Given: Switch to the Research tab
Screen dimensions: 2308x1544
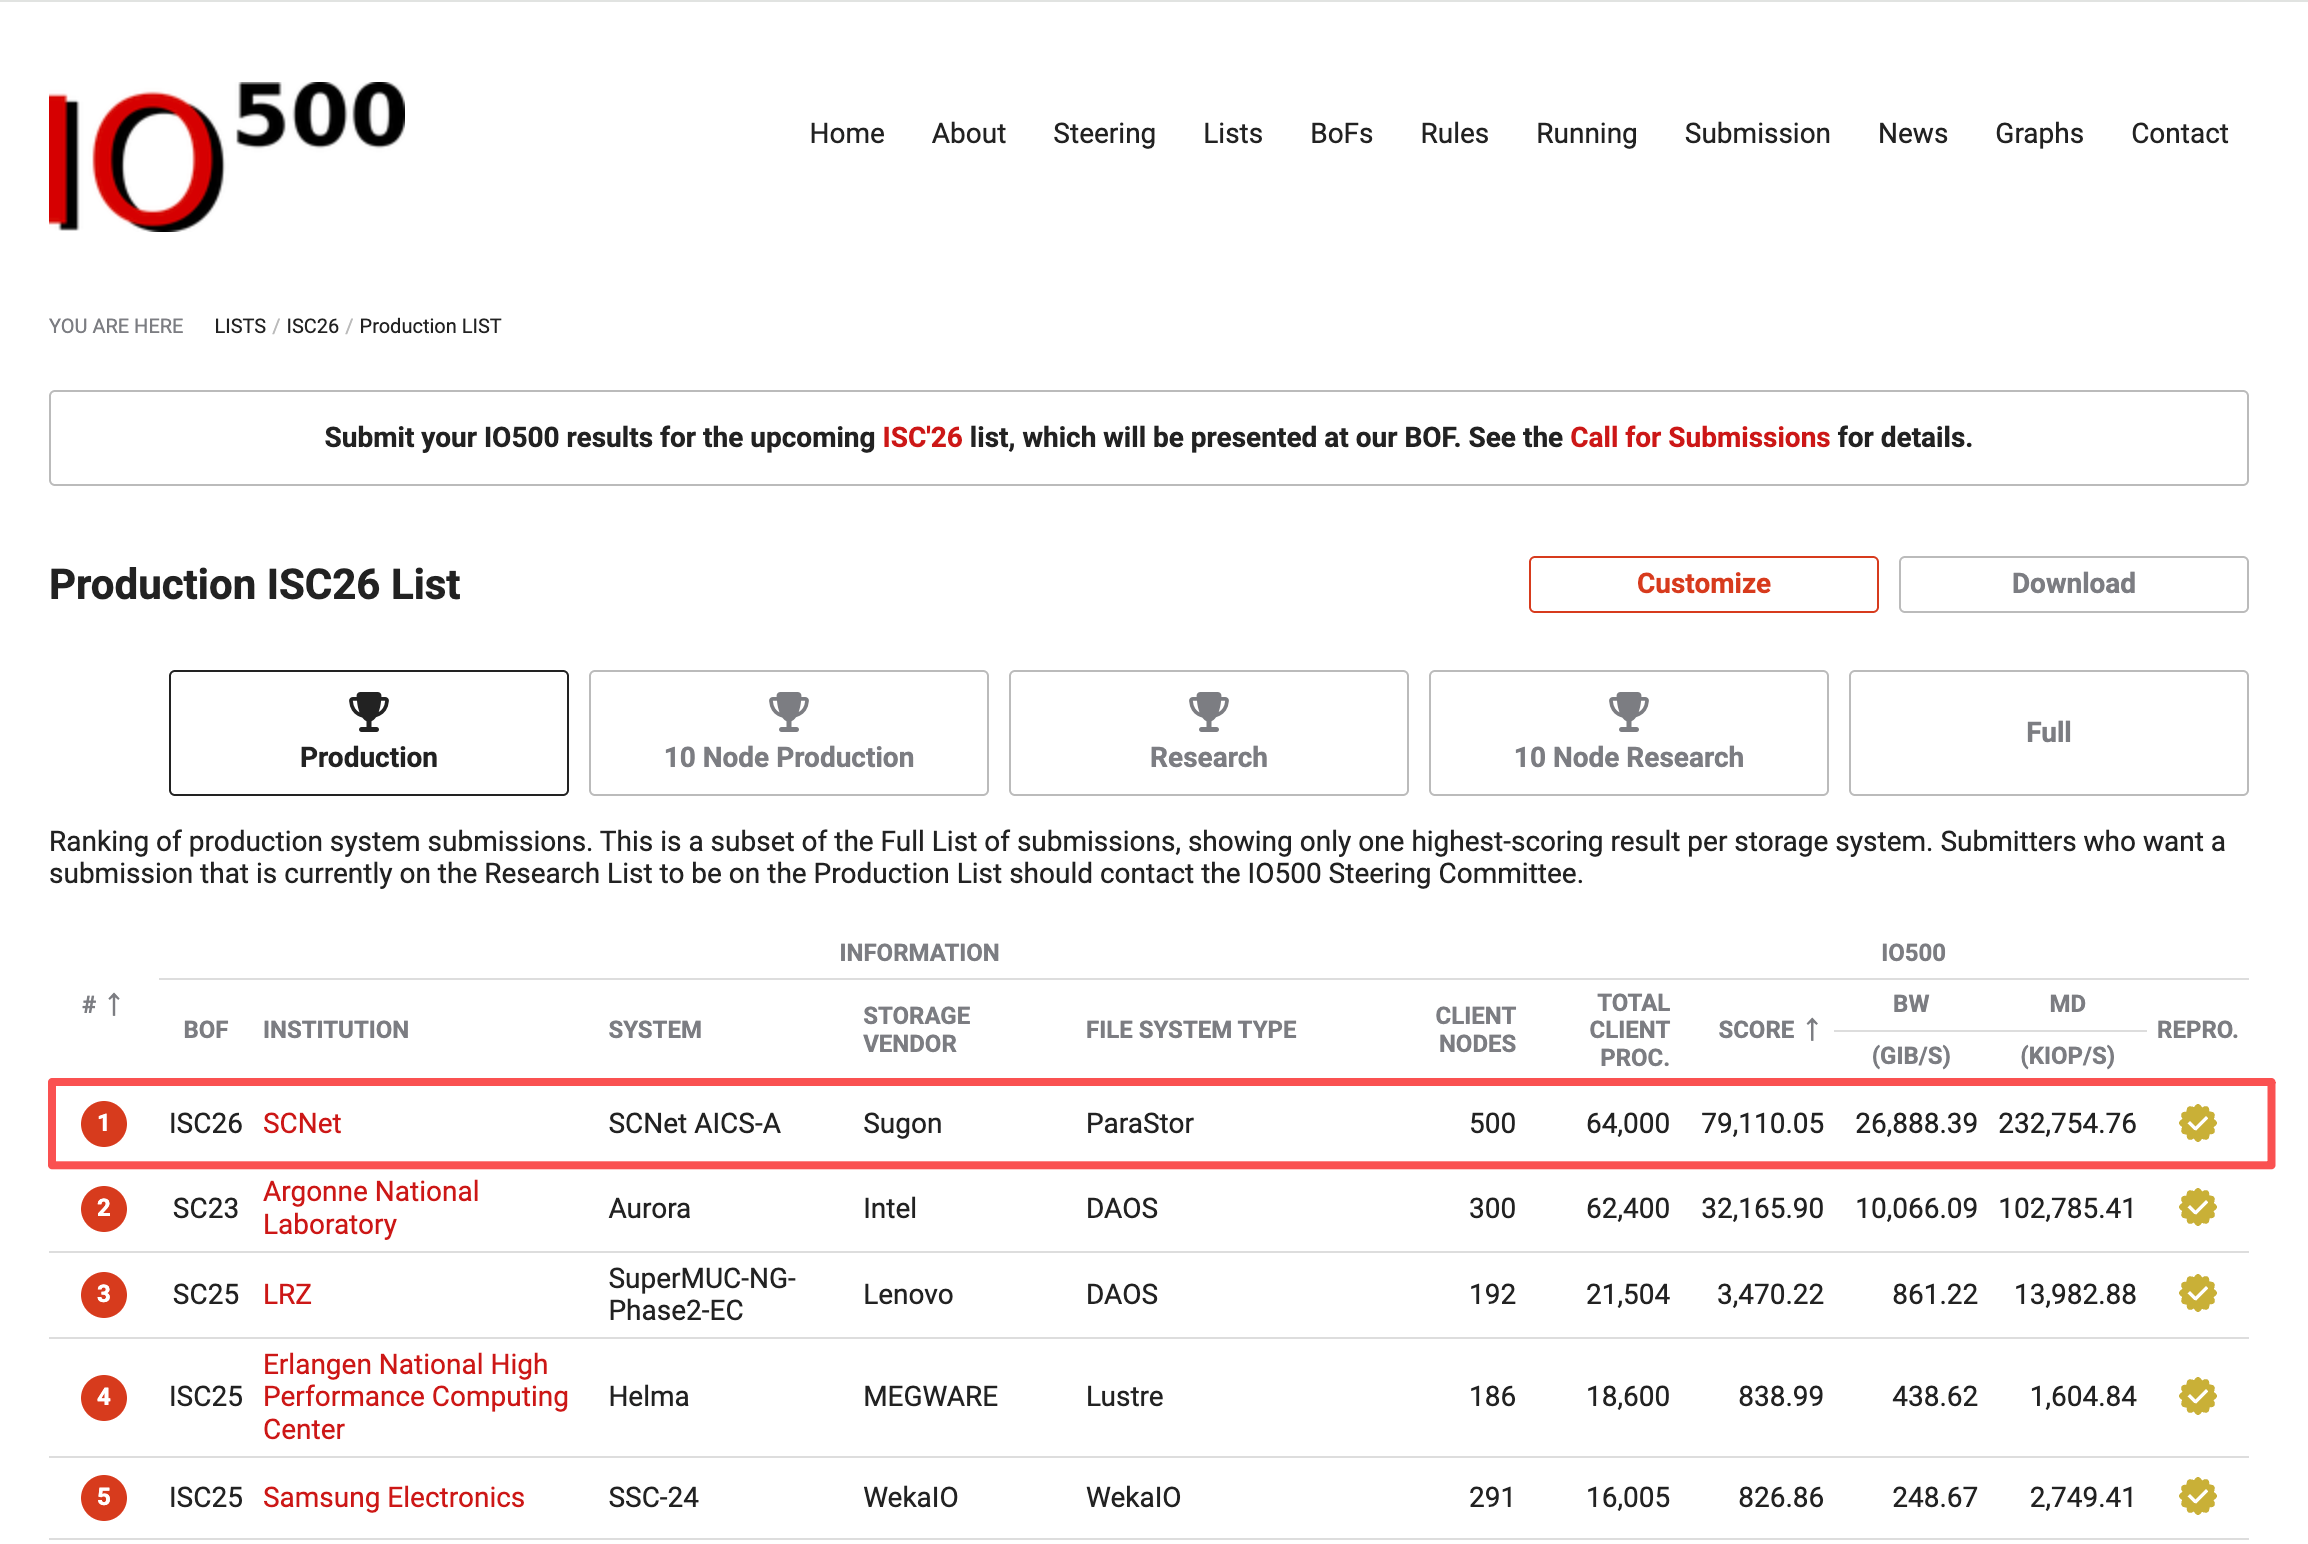Looking at the screenshot, I should [1209, 733].
